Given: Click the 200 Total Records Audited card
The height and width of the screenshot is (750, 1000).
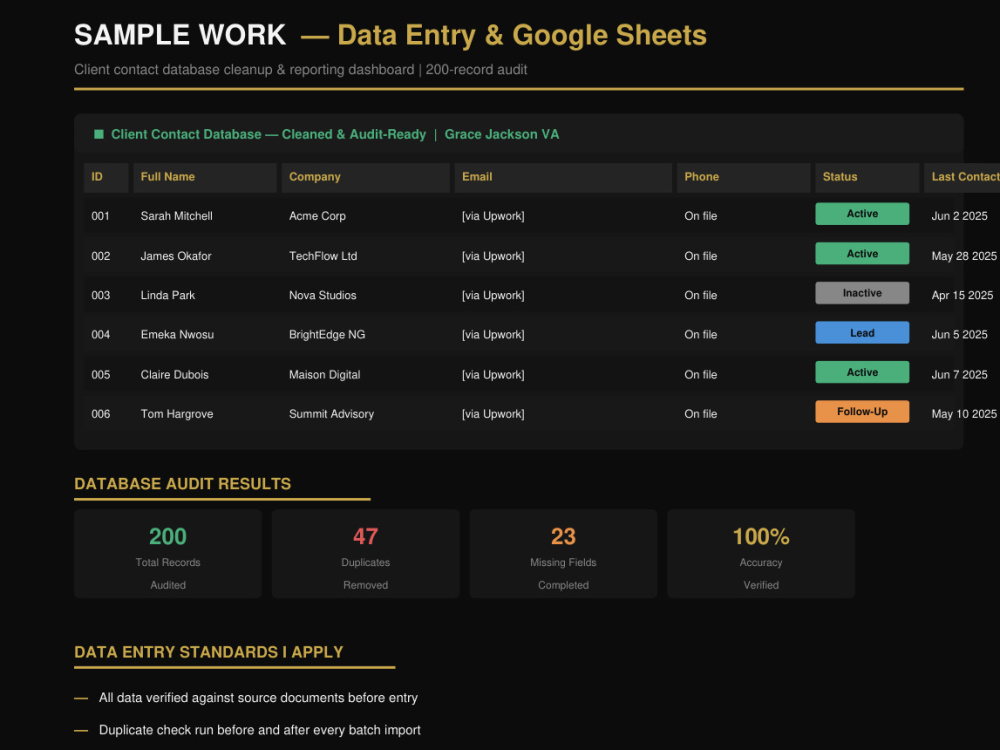Looking at the screenshot, I should click(168, 554).
